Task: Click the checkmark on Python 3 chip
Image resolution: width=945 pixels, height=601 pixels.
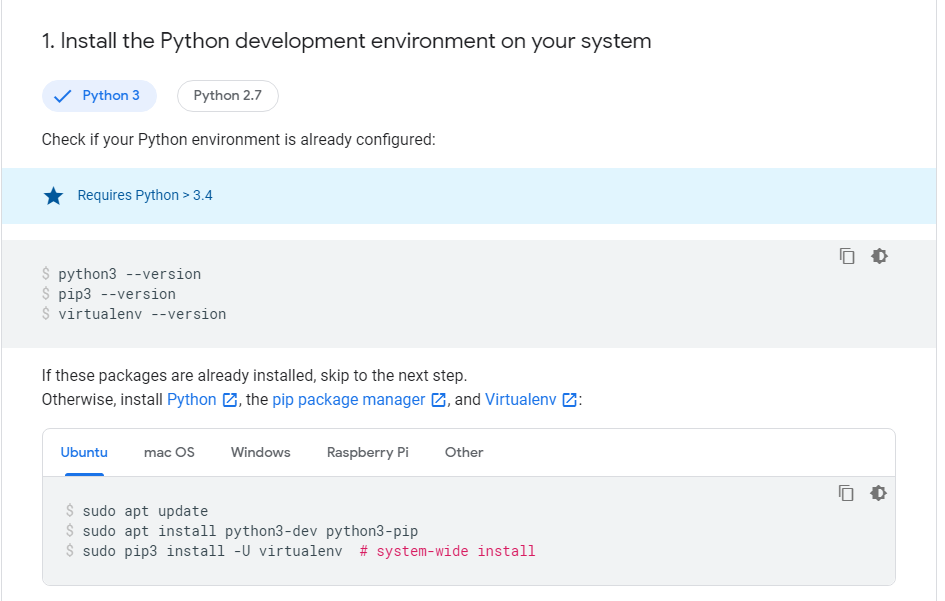Action: coord(63,96)
